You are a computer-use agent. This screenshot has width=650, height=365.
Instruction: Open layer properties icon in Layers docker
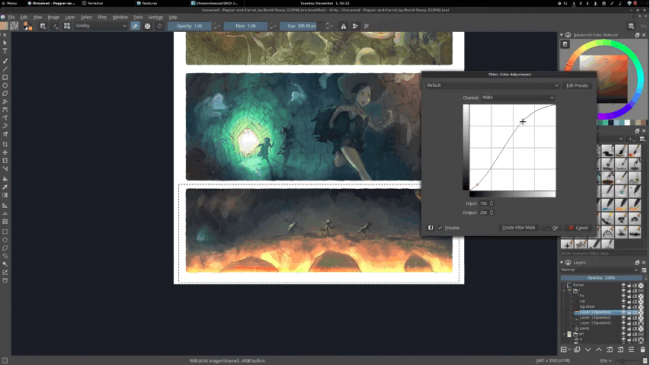(x=631, y=350)
